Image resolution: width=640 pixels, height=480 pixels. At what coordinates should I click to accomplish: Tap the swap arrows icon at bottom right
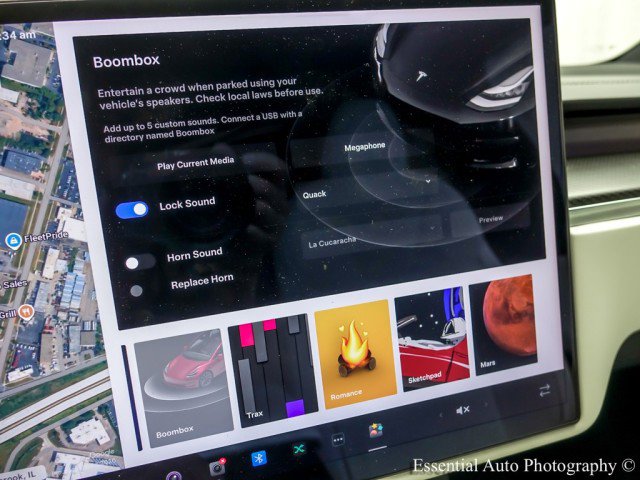click(544, 391)
